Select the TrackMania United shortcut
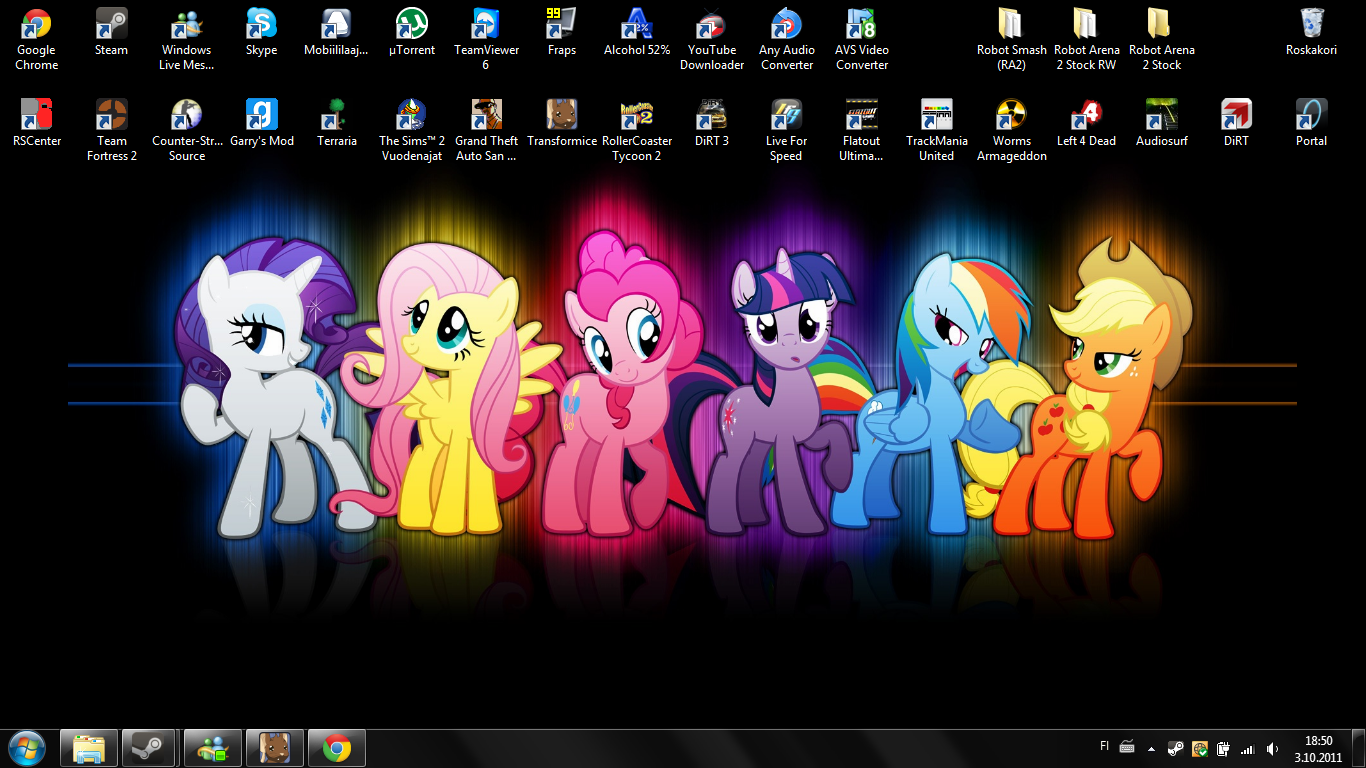 (937, 131)
